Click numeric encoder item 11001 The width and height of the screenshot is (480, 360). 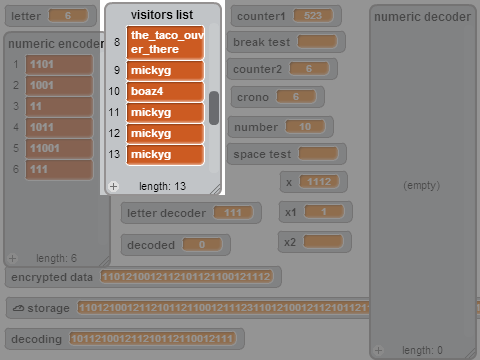(59, 148)
